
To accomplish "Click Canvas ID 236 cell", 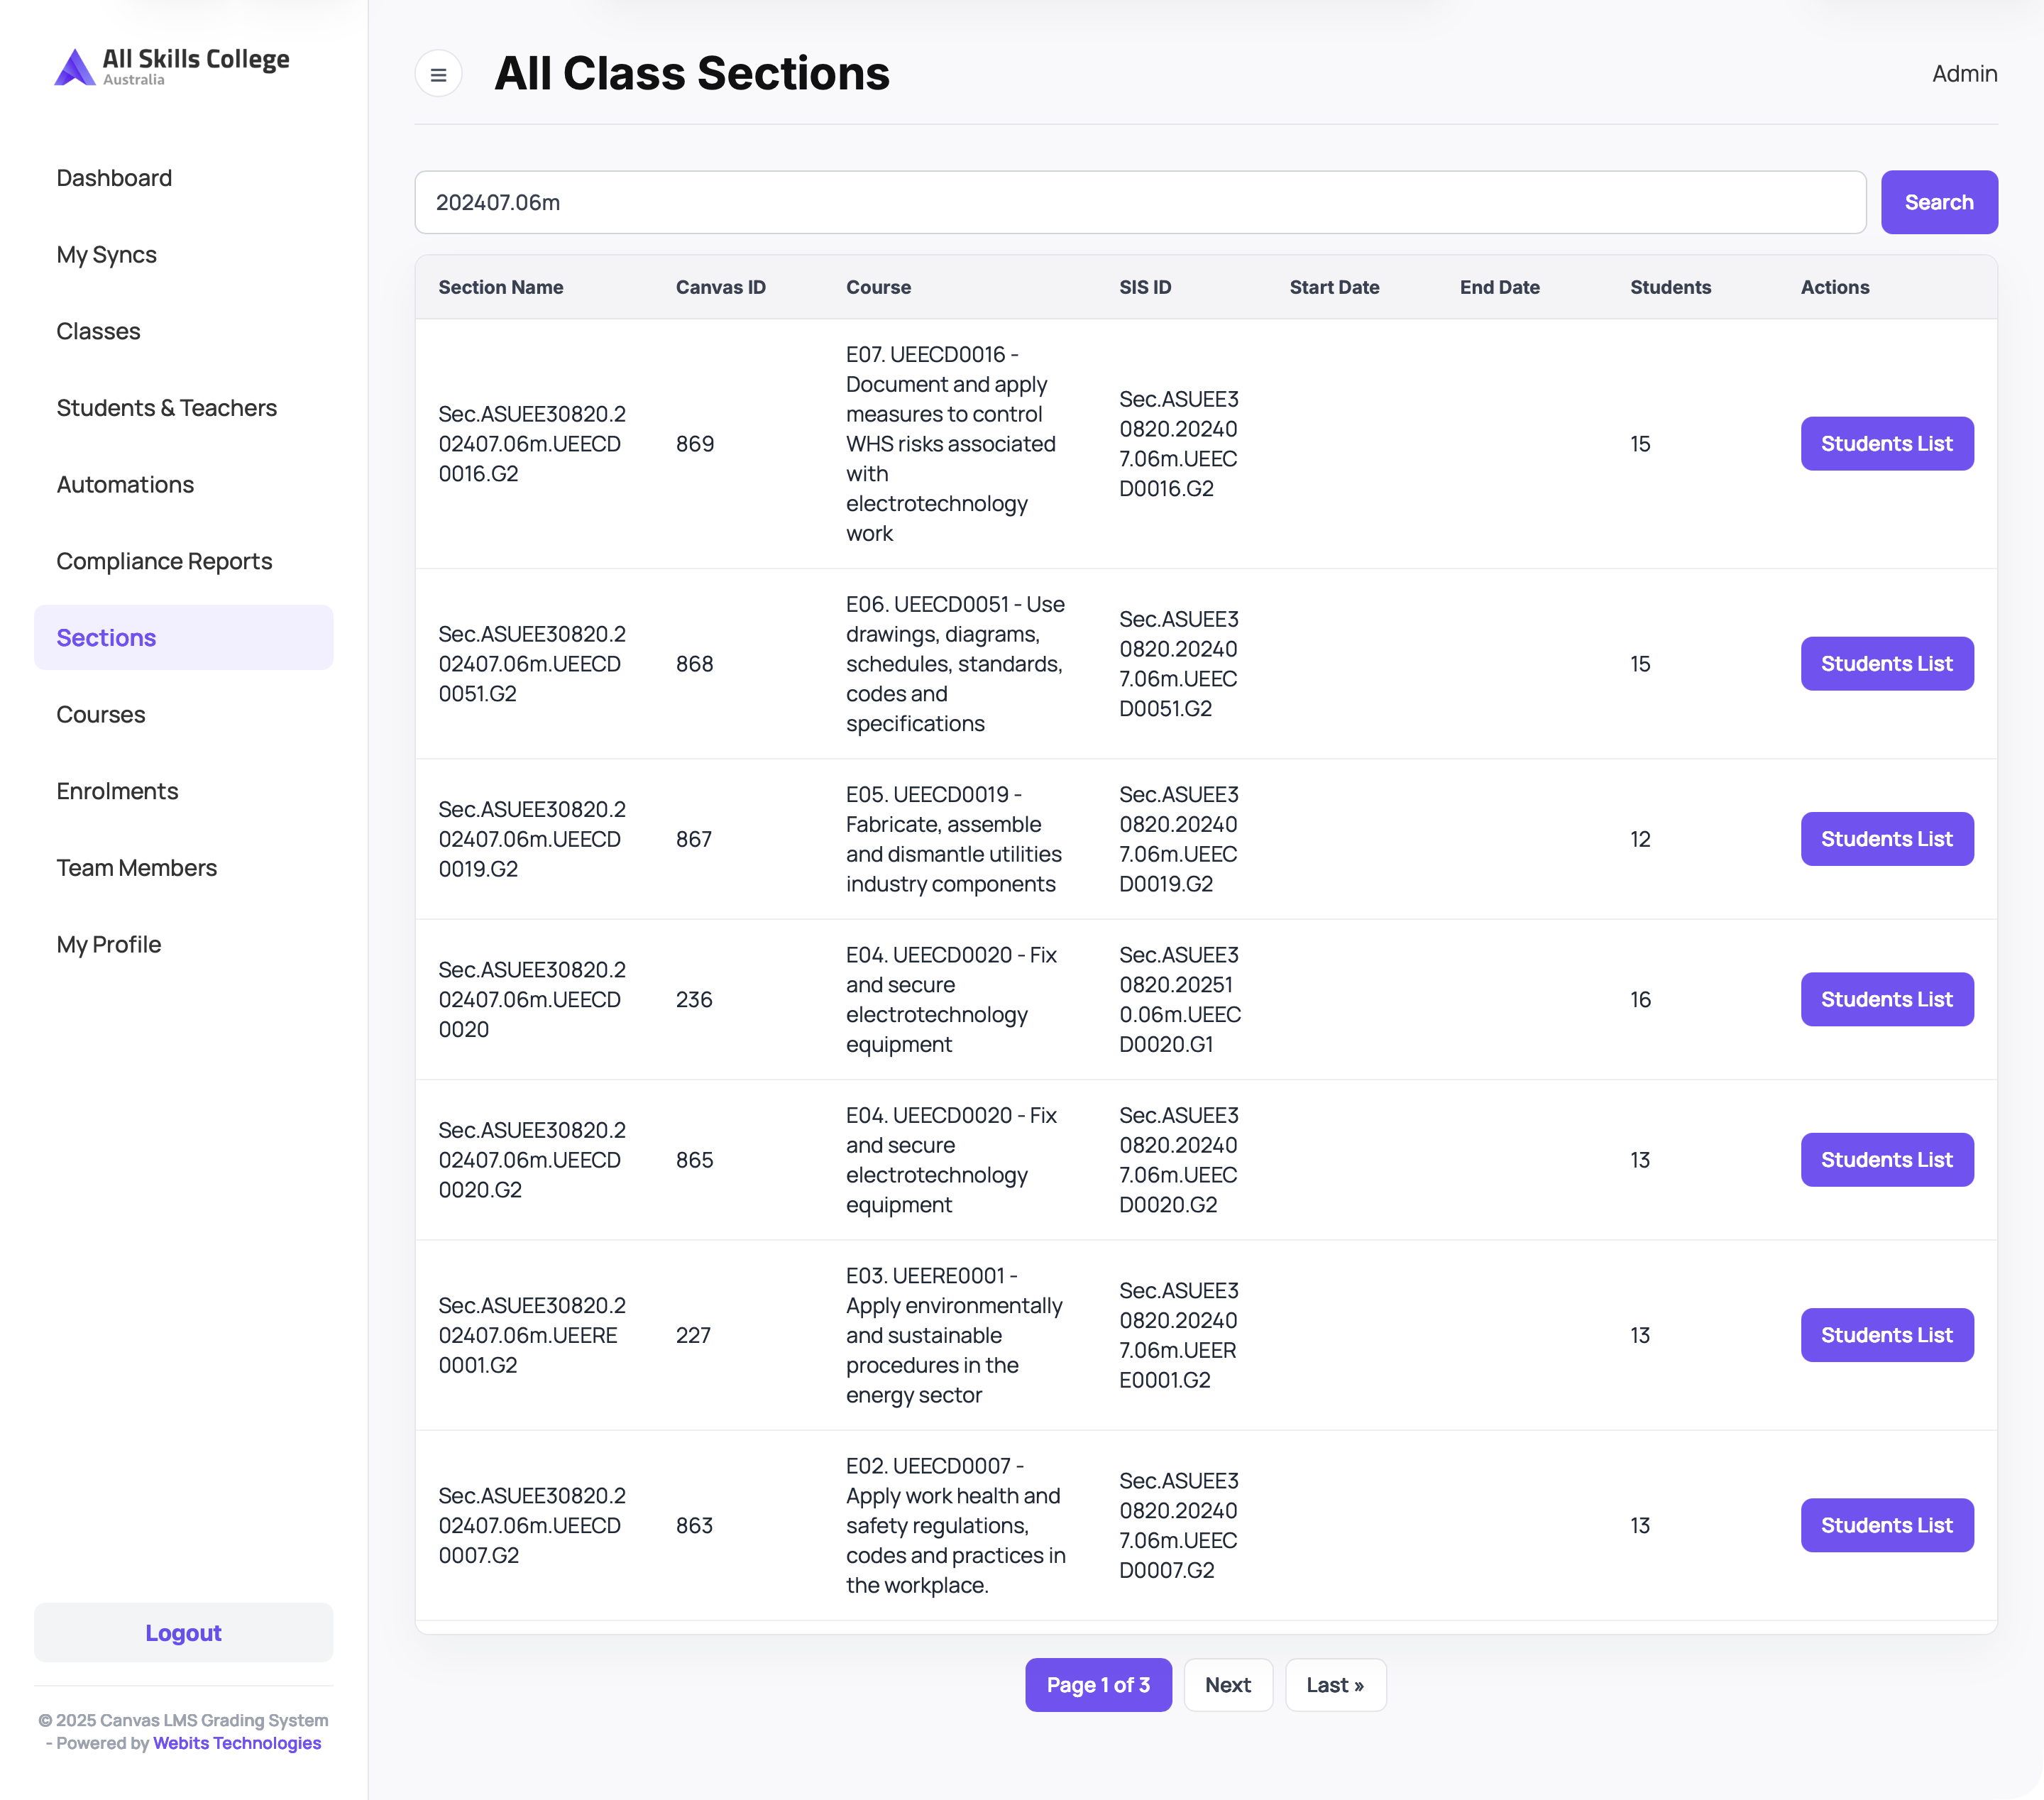I will (694, 1000).
